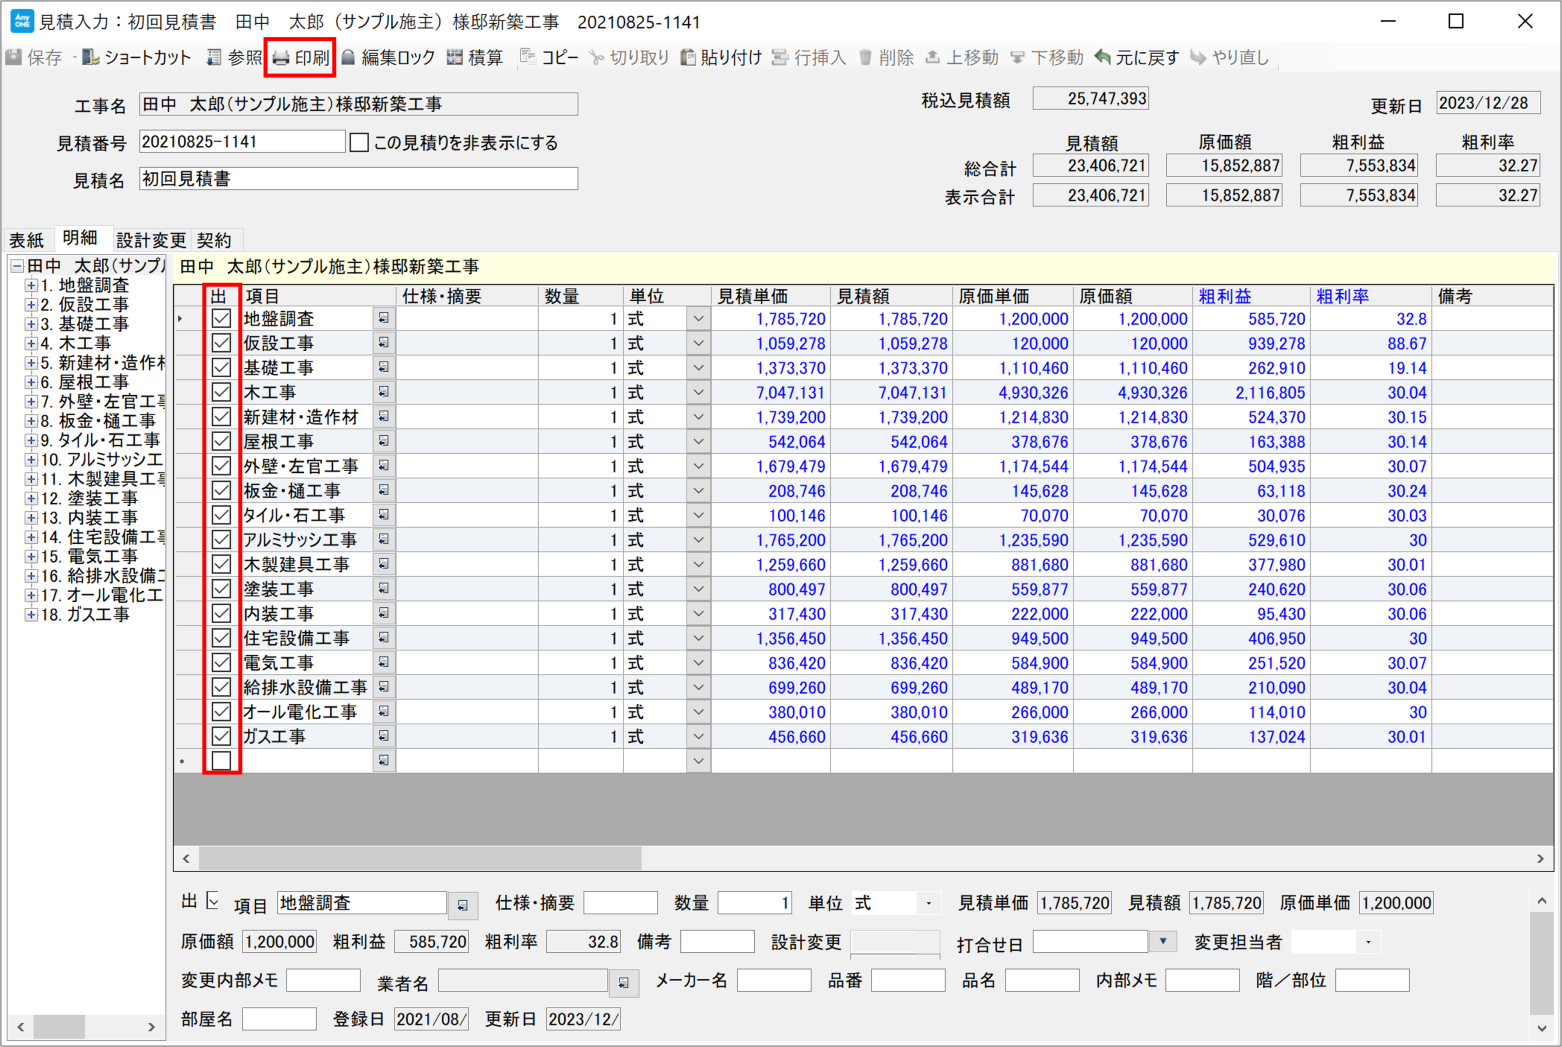Expand the 4. 木工事 tree node
This screenshot has height=1047, width=1562.
(x=31, y=344)
